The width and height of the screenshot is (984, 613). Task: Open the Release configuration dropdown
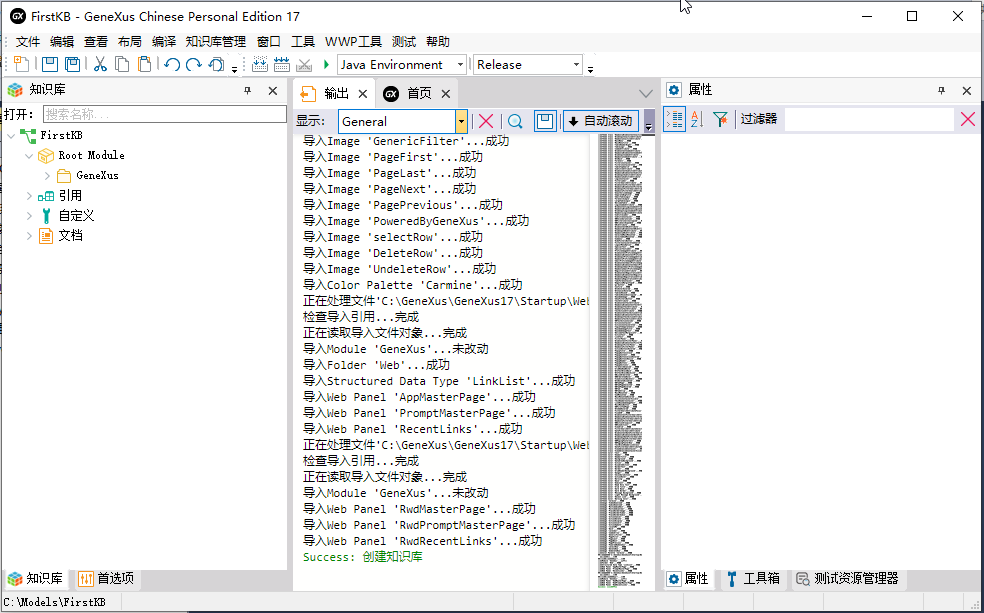point(576,65)
